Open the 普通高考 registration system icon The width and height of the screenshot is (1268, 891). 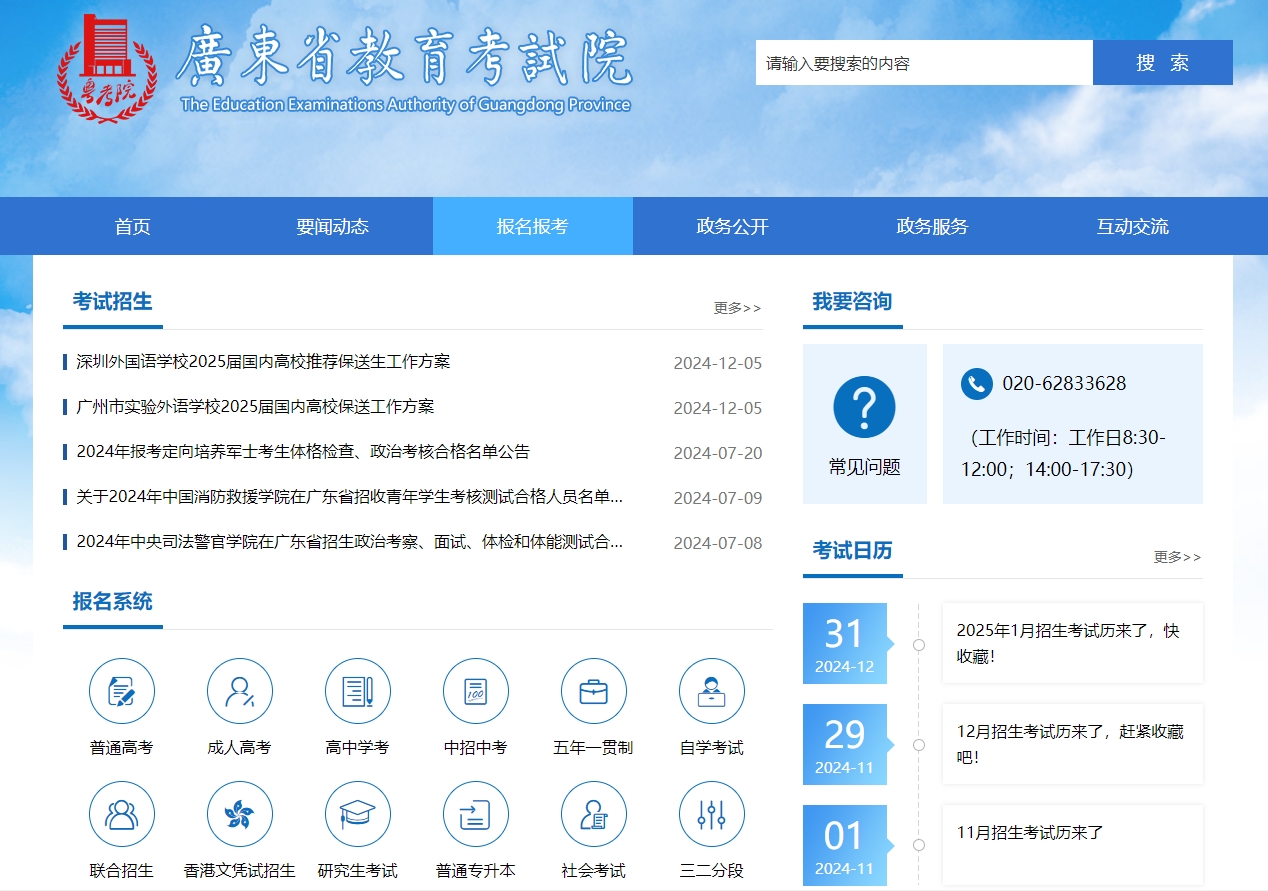pyautogui.click(x=122, y=690)
